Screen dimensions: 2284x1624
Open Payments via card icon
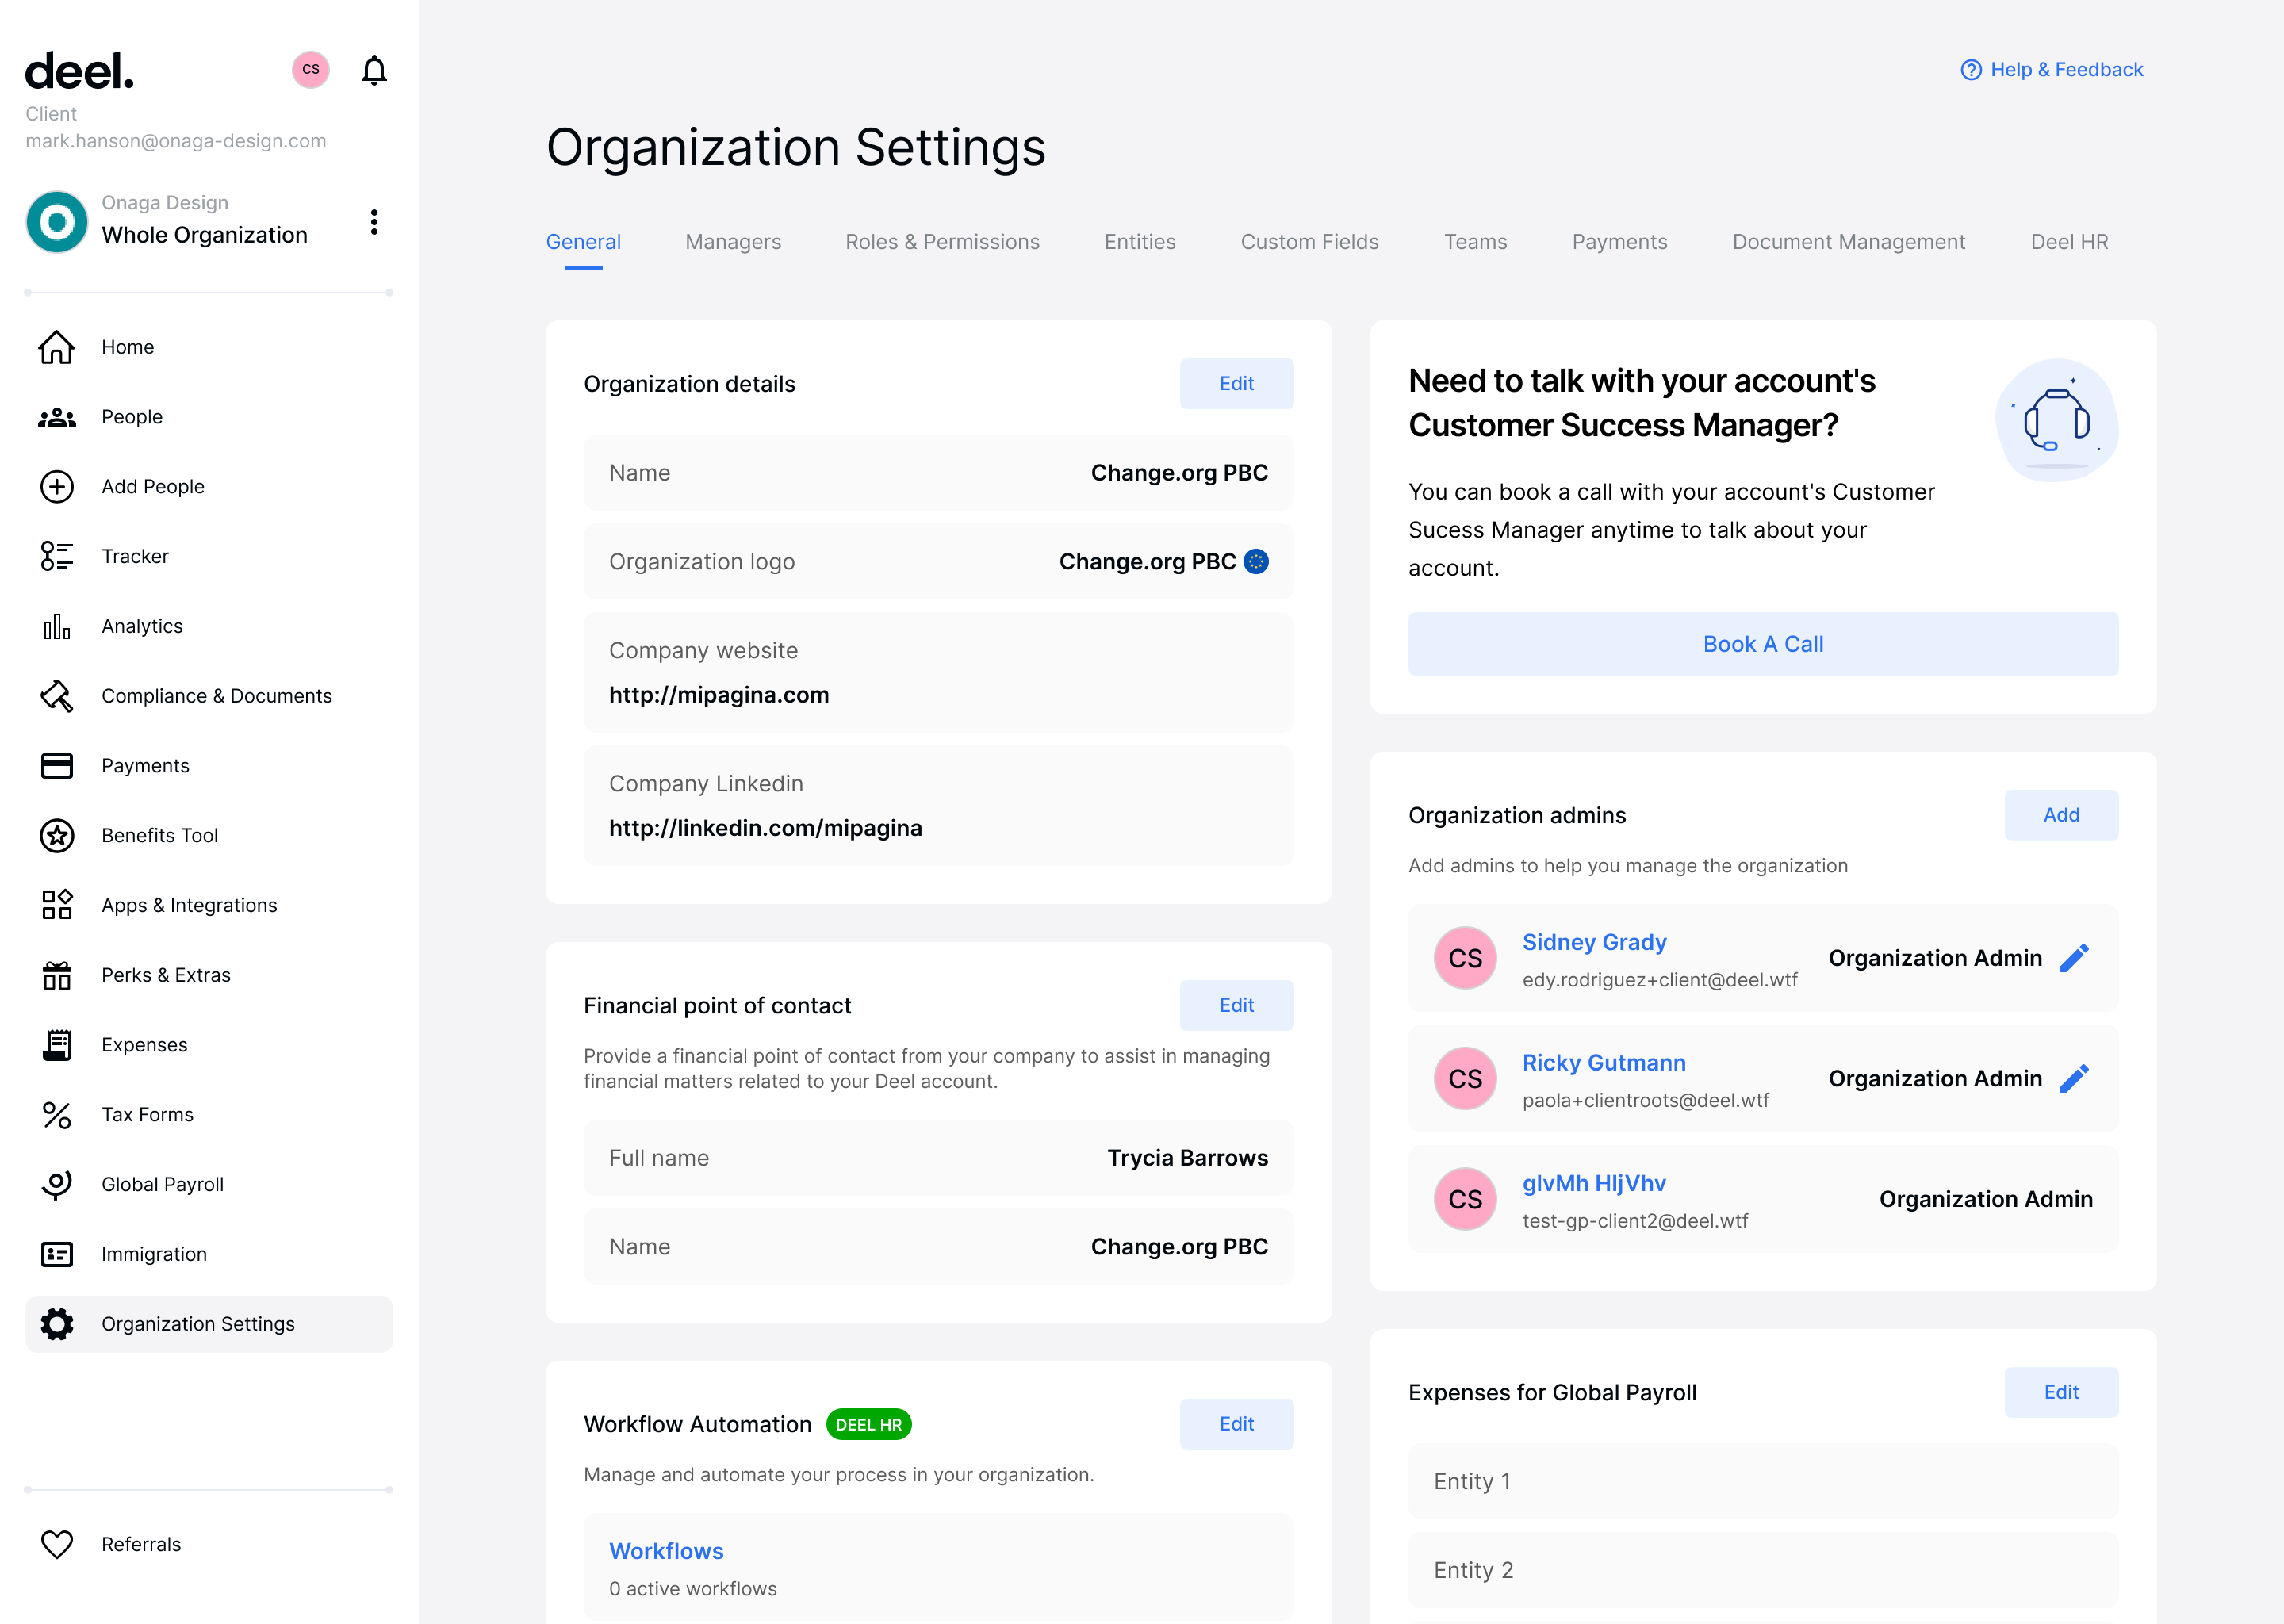click(x=57, y=766)
